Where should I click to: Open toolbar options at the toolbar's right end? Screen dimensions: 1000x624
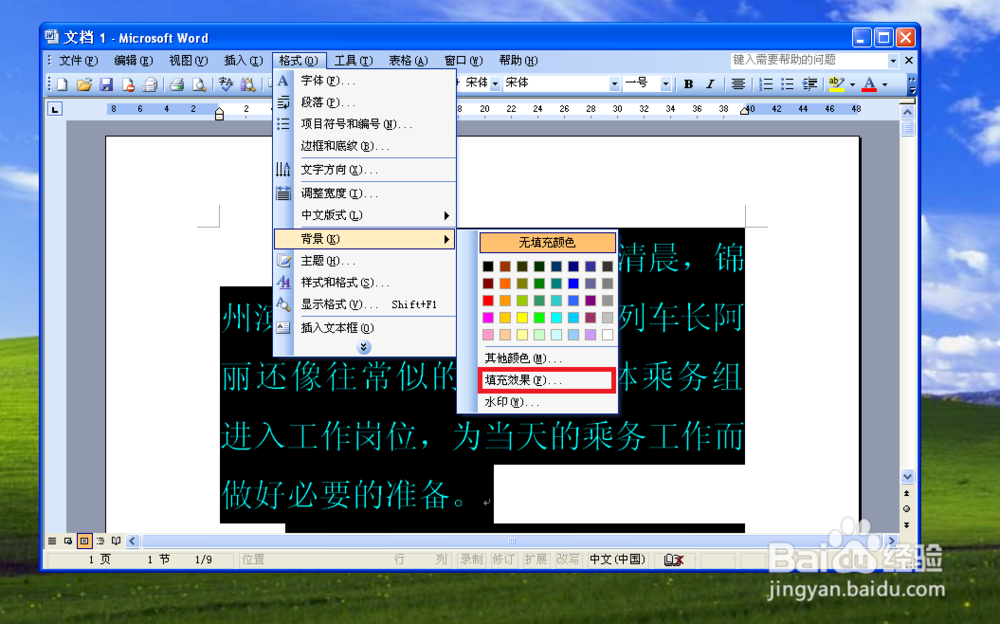[912, 84]
